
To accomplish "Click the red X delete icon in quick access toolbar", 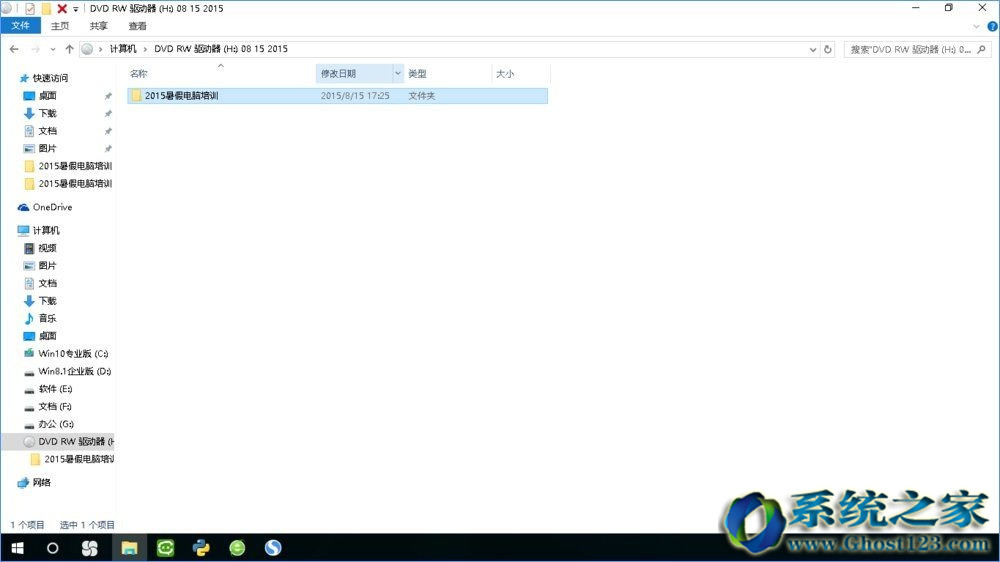I will 62,9.
